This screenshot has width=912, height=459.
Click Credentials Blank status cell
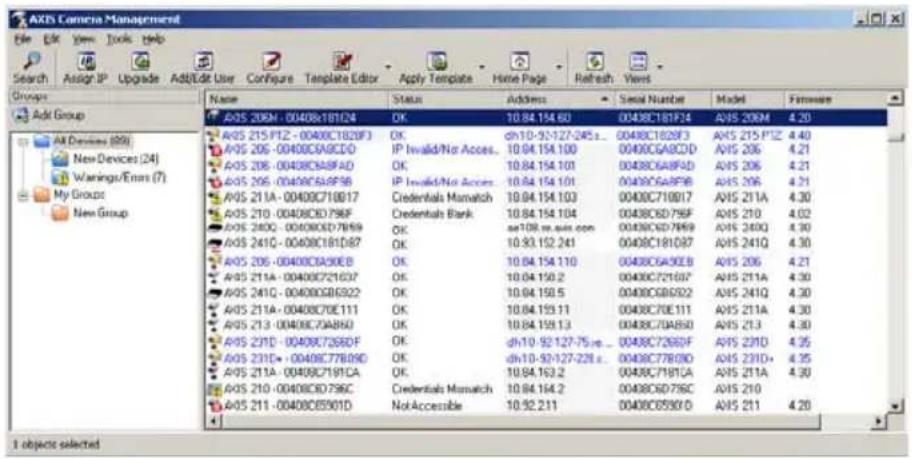433,214
